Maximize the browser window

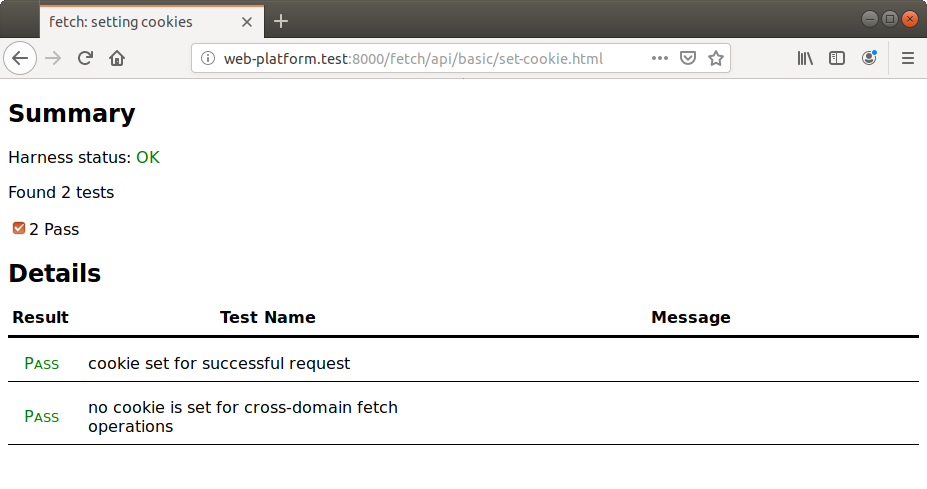pos(889,18)
